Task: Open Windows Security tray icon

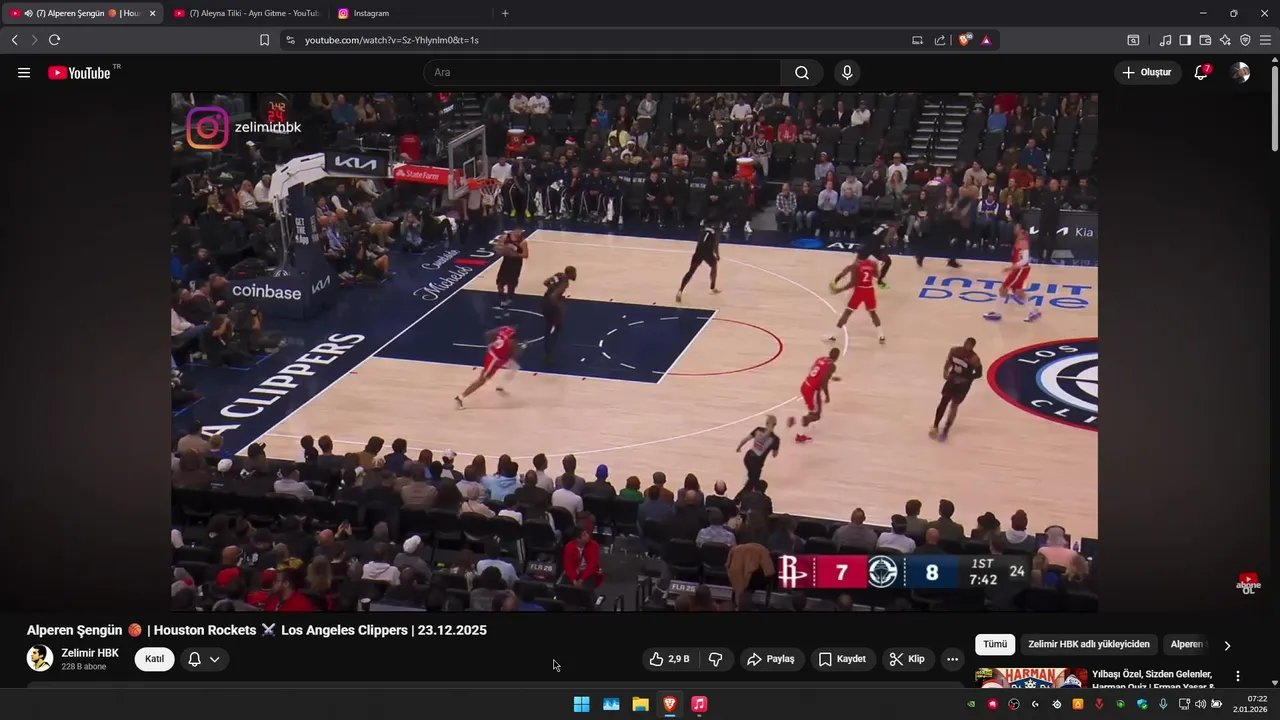Action: pyautogui.click(x=1142, y=704)
